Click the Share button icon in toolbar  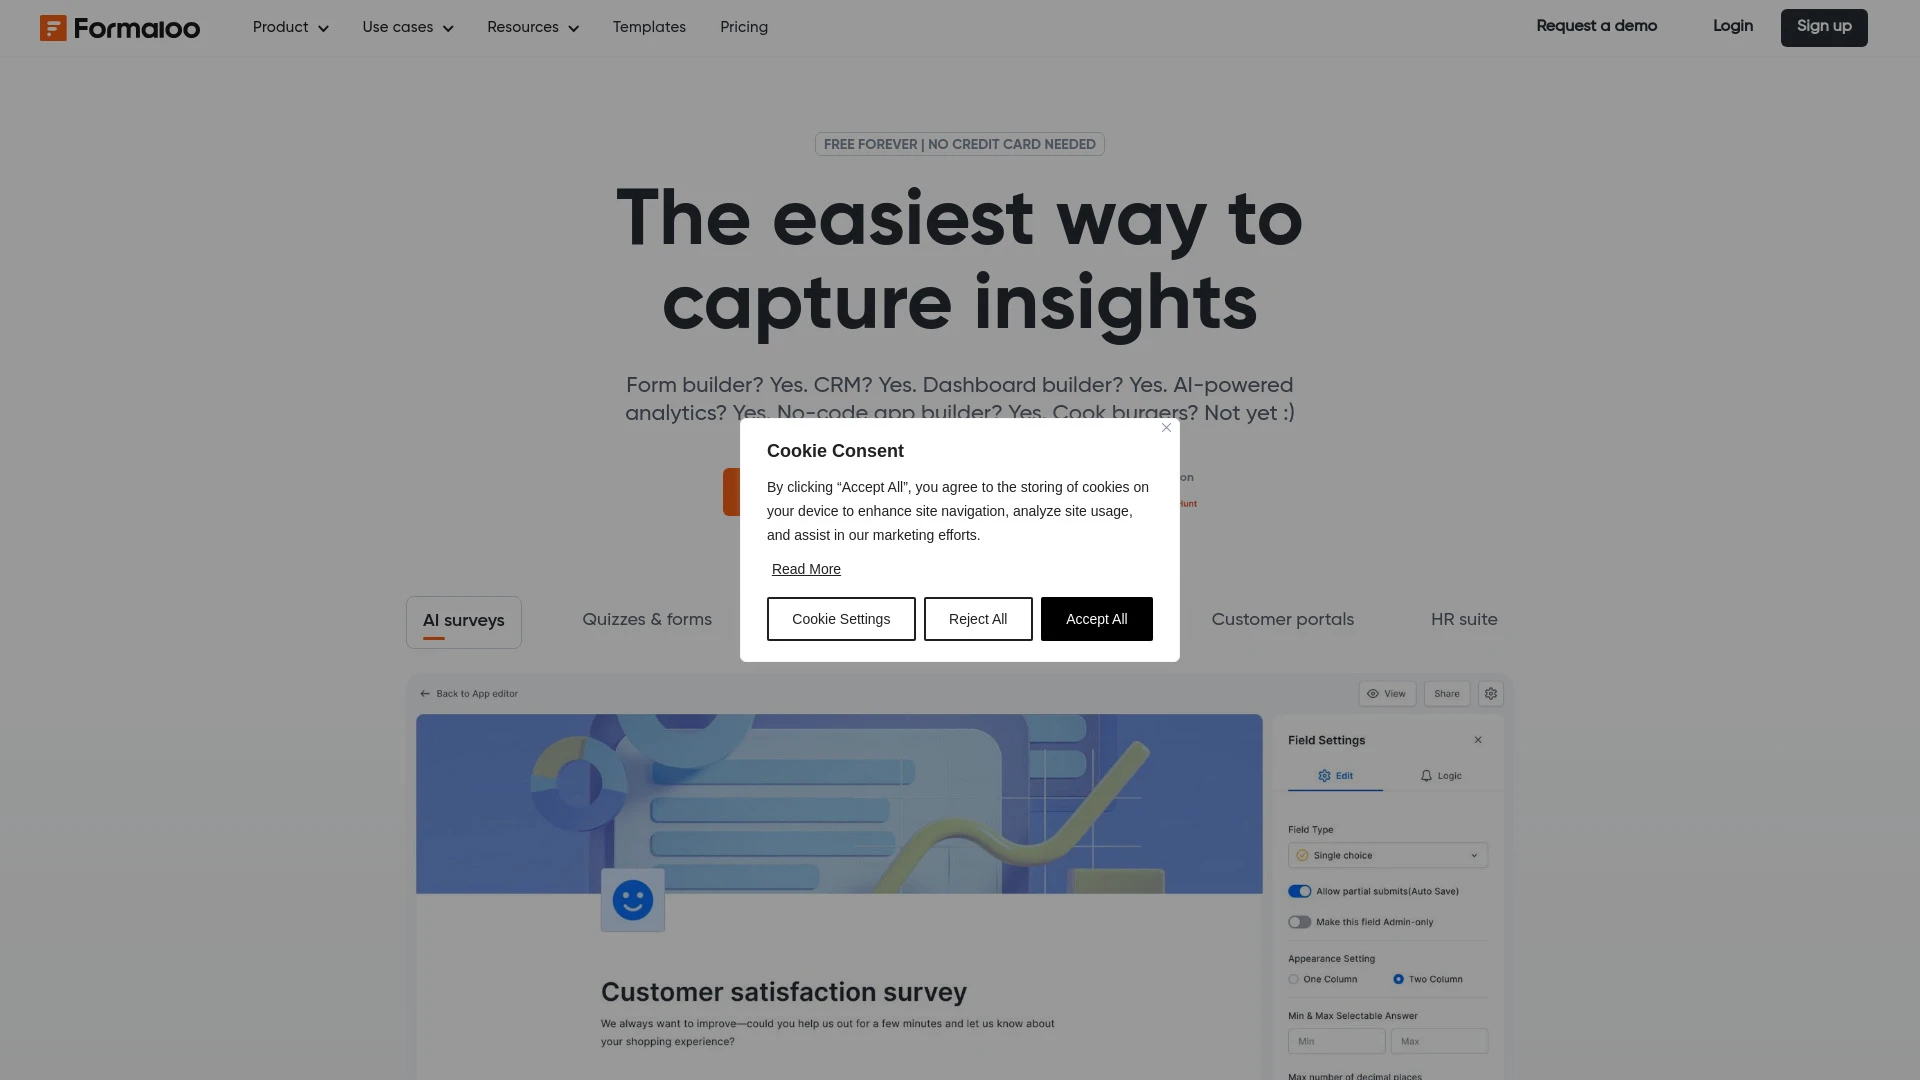click(1447, 692)
